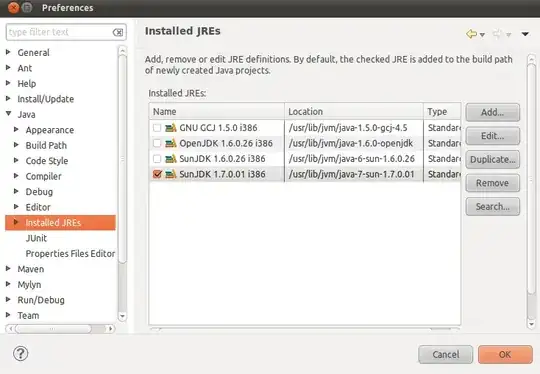Click the forward navigation arrow icon
The width and height of the screenshot is (540, 374).
(x=497, y=34)
